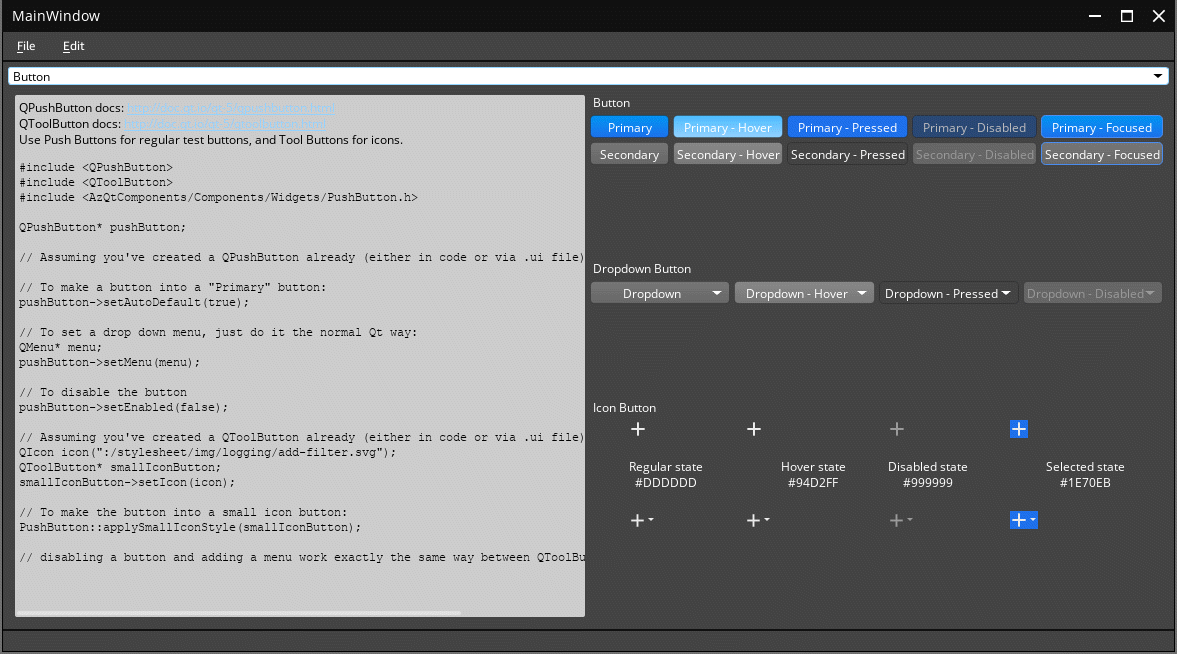Click the regular state plus icon button

638,429
